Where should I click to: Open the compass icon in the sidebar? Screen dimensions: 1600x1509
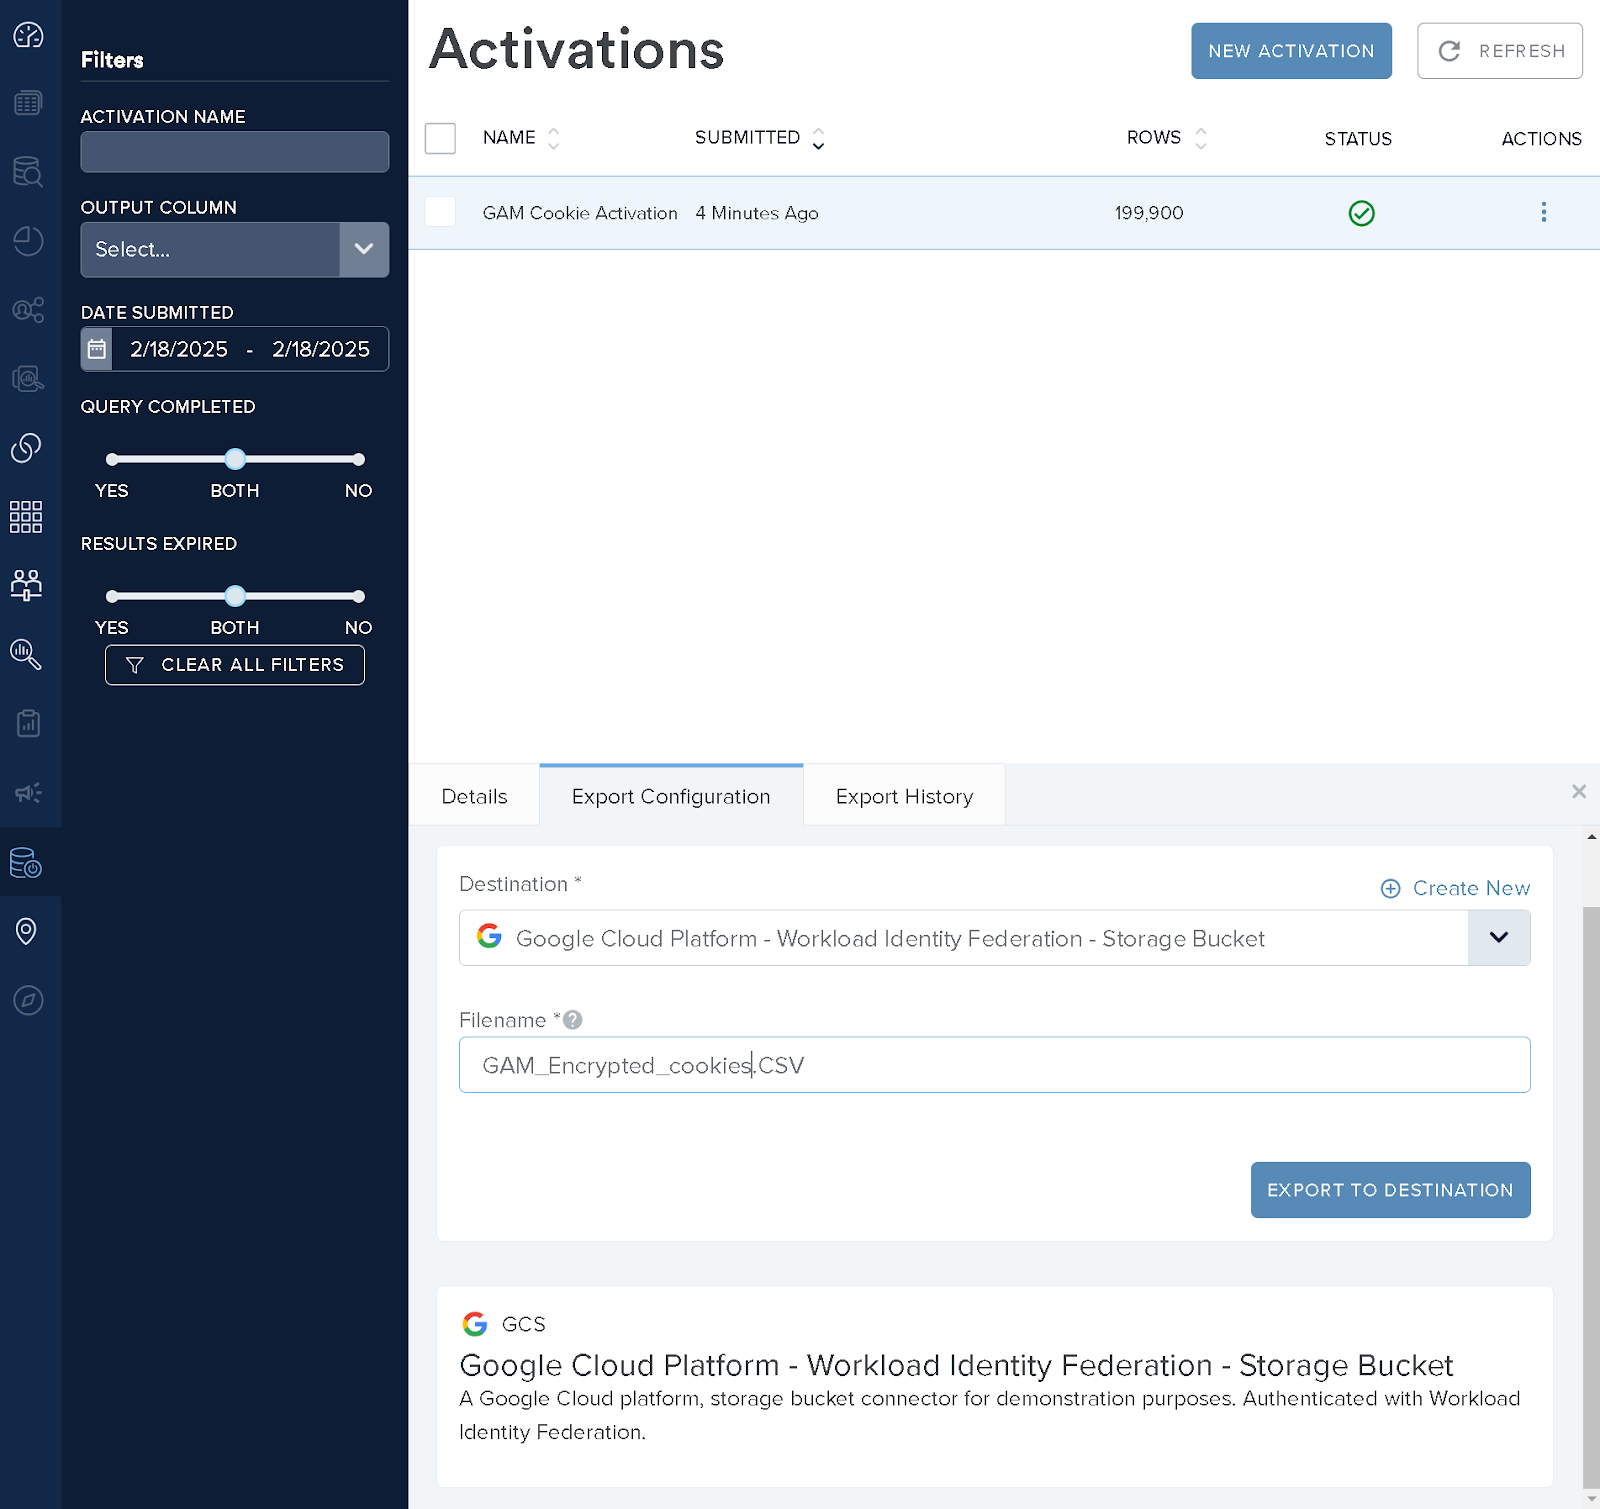[x=28, y=1000]
